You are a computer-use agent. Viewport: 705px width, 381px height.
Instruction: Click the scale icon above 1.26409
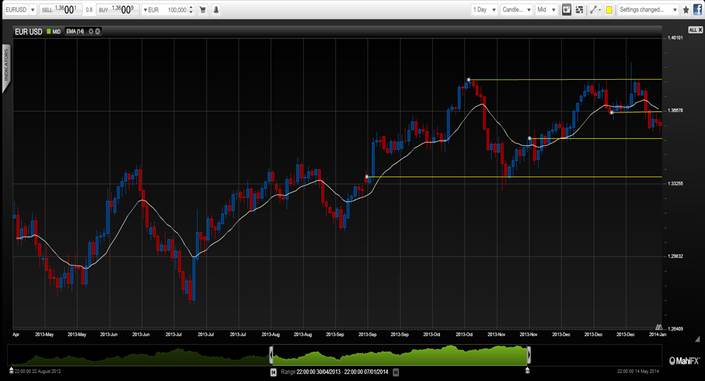(659, 327)
